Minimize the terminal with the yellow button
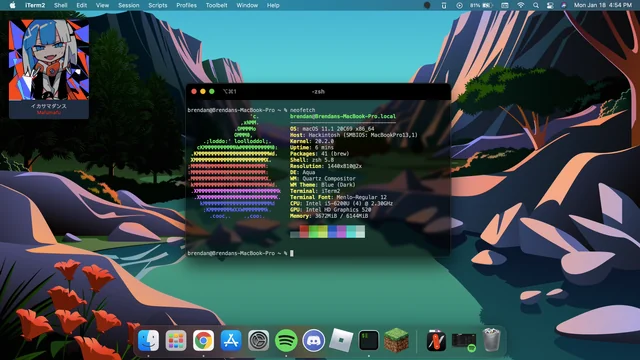640x360 pixels. click(x=203, y=91)
